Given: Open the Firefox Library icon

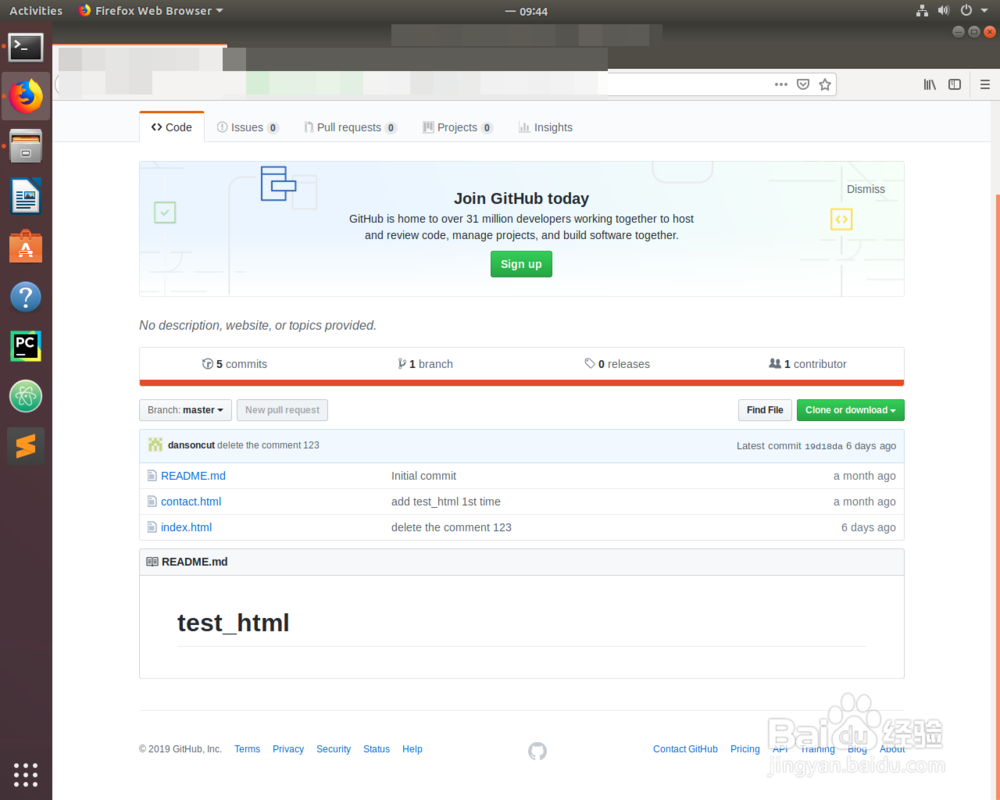Looking at the screenshot, I should tap(930, 84).
